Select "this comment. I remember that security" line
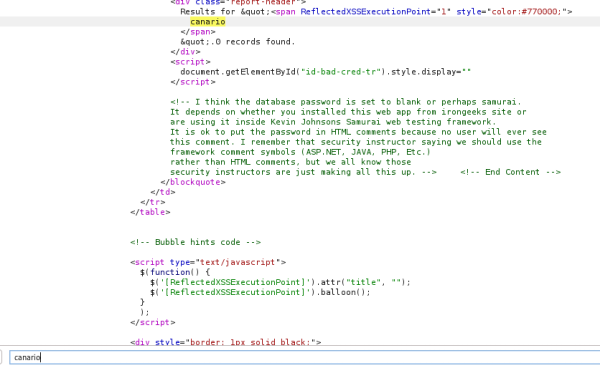 (x=356, y=142)
